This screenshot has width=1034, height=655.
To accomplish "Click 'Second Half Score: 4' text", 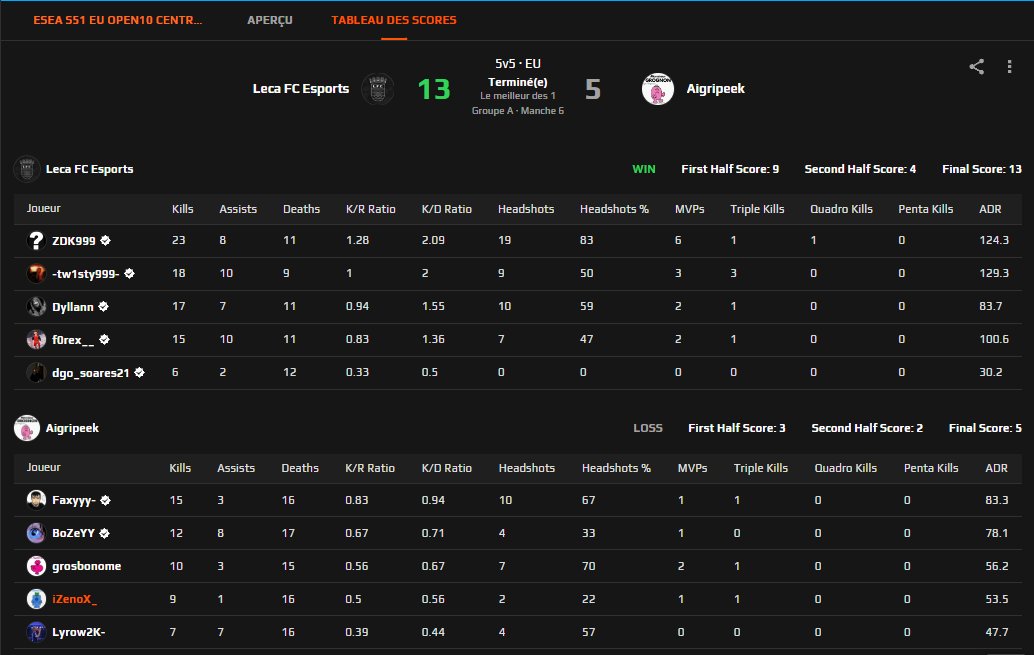I will point(860,169).
